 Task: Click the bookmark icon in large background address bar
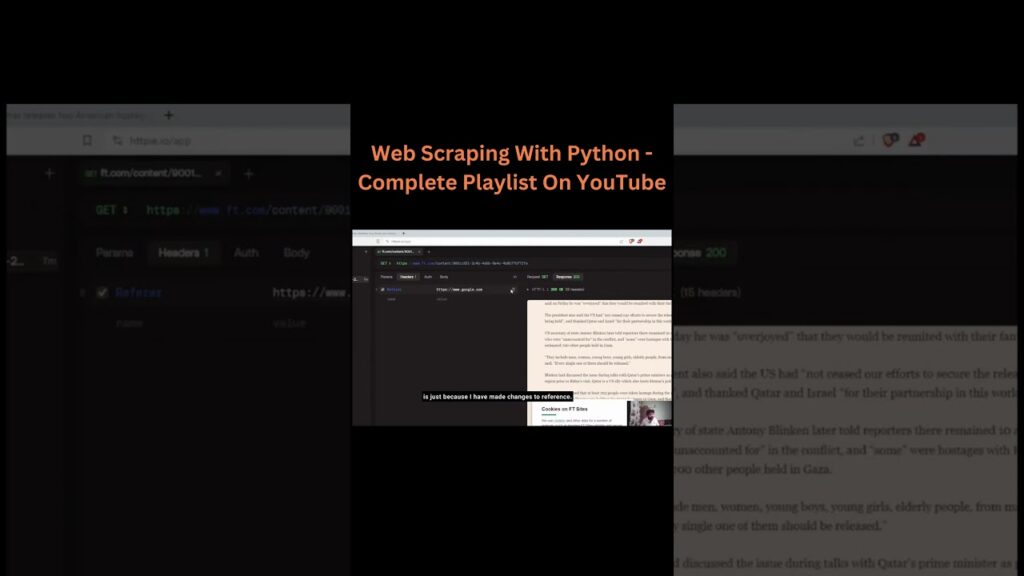88,141
